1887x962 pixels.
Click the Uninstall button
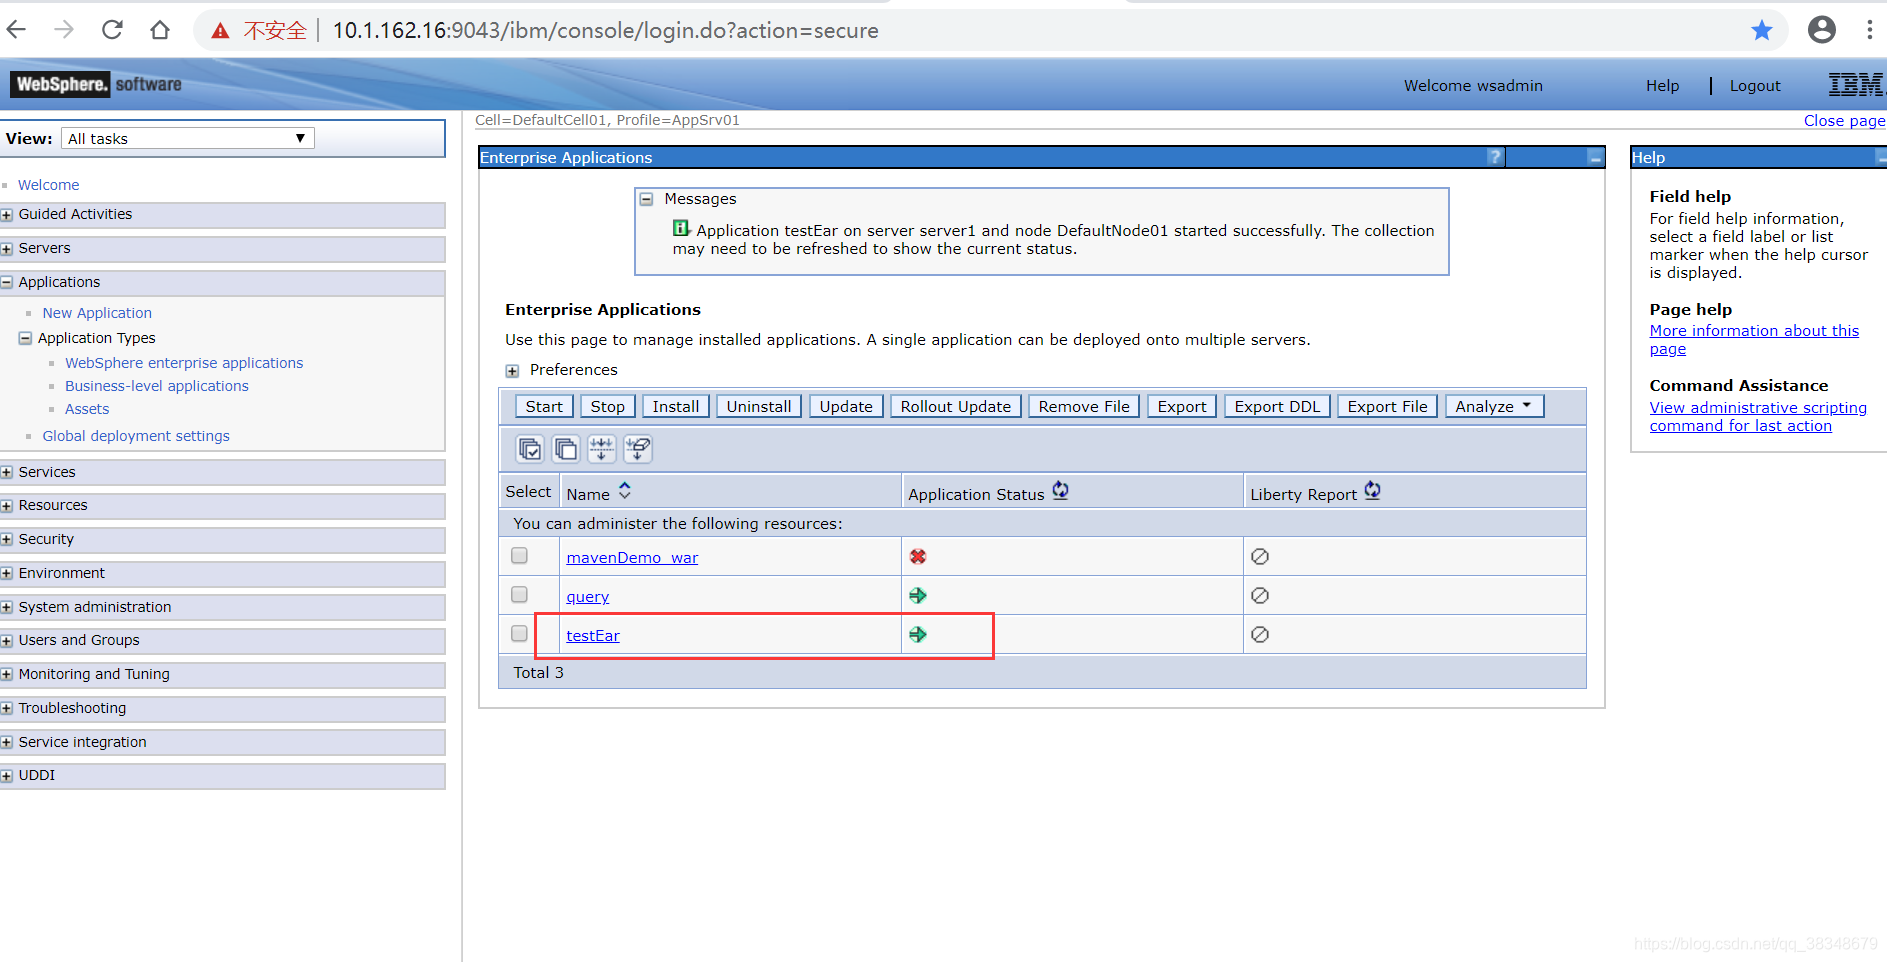(759, 406)
